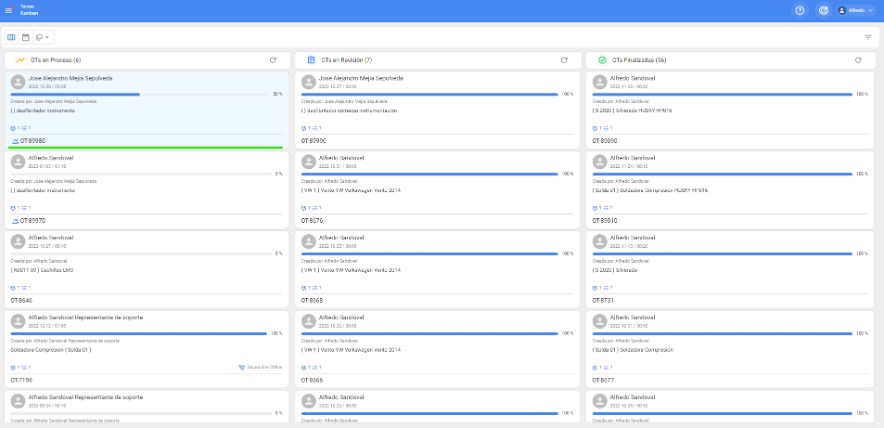Viewport: 884px width, 428px height.
Task: Switch to calendar view
Action: click(x=25, y=37)
